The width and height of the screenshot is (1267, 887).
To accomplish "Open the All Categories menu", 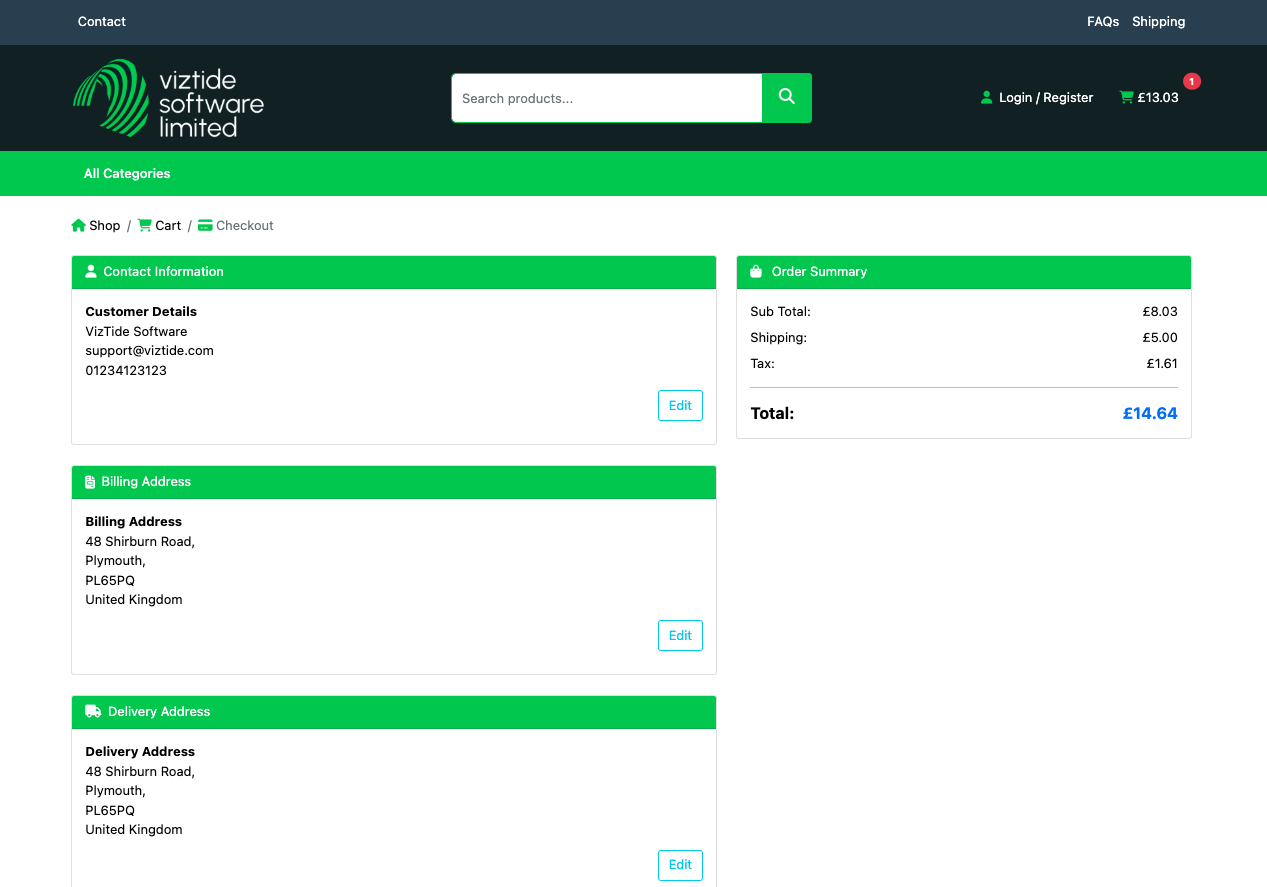I will [x=127, y=174].
